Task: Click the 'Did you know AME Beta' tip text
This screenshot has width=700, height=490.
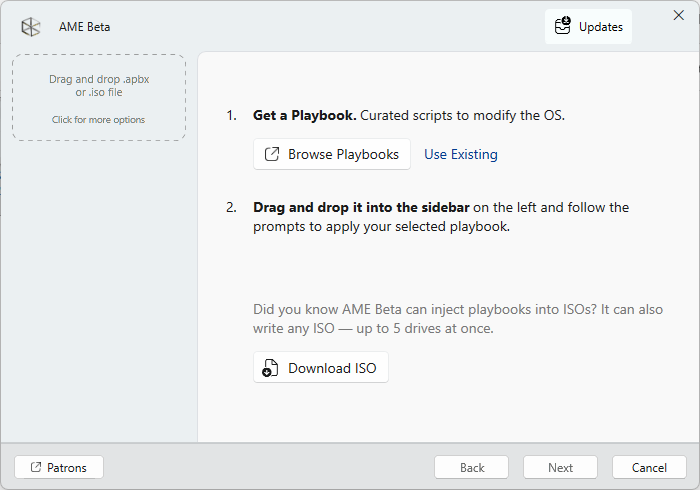Action: tap(458, 319)
